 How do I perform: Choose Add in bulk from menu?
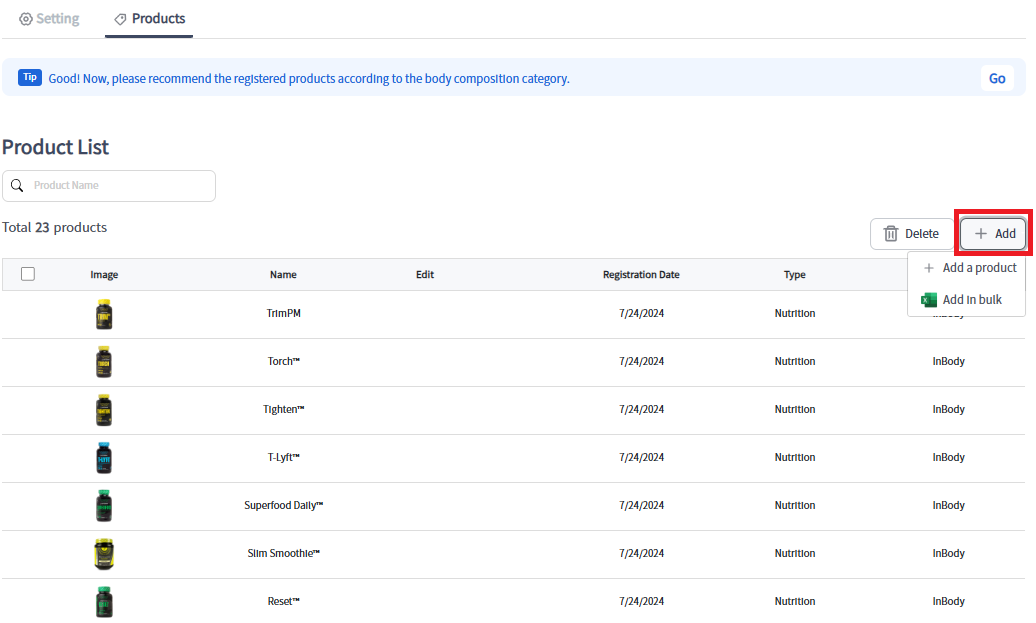tap(961, 300)
